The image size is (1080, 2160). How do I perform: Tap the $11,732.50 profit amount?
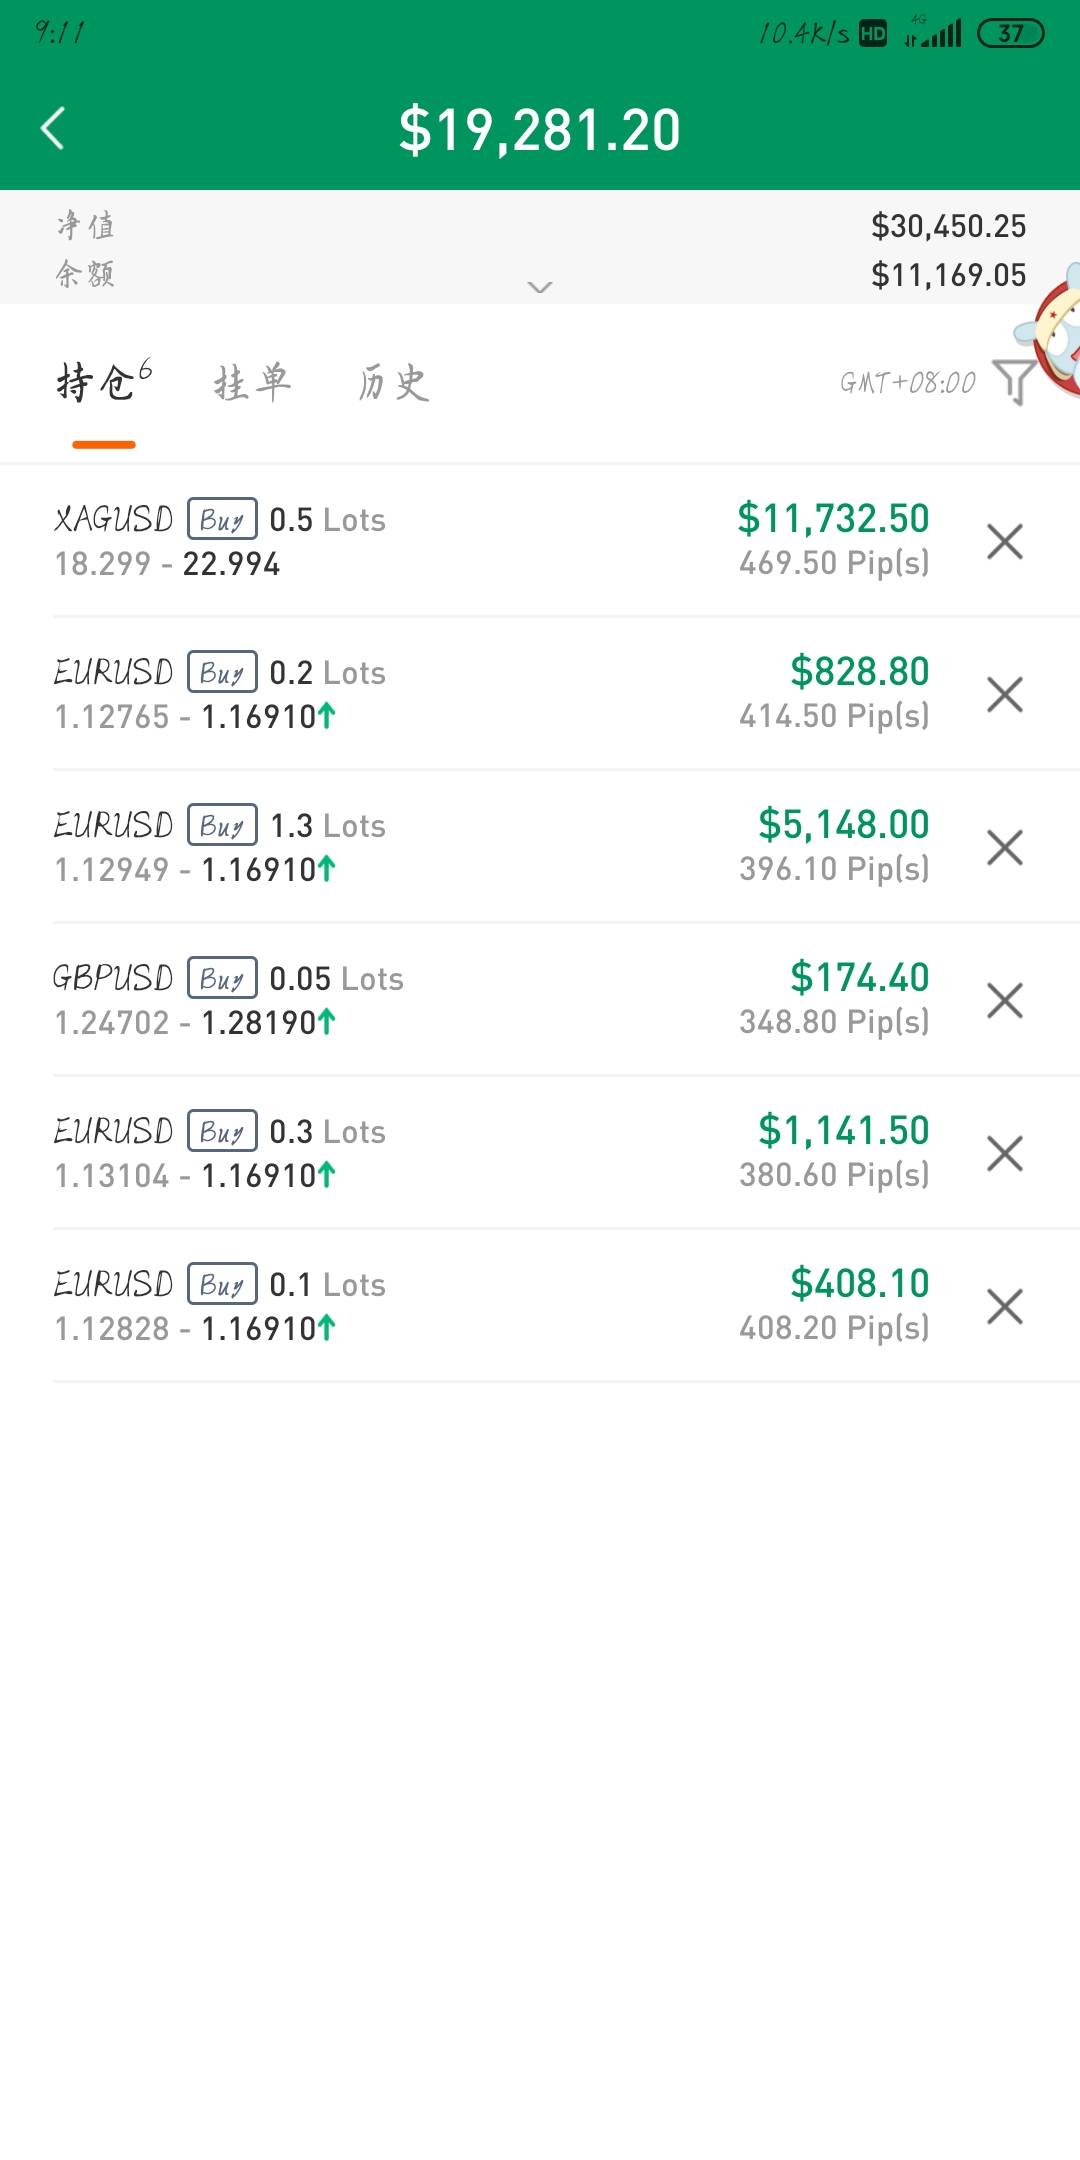[x=833, y=519]
